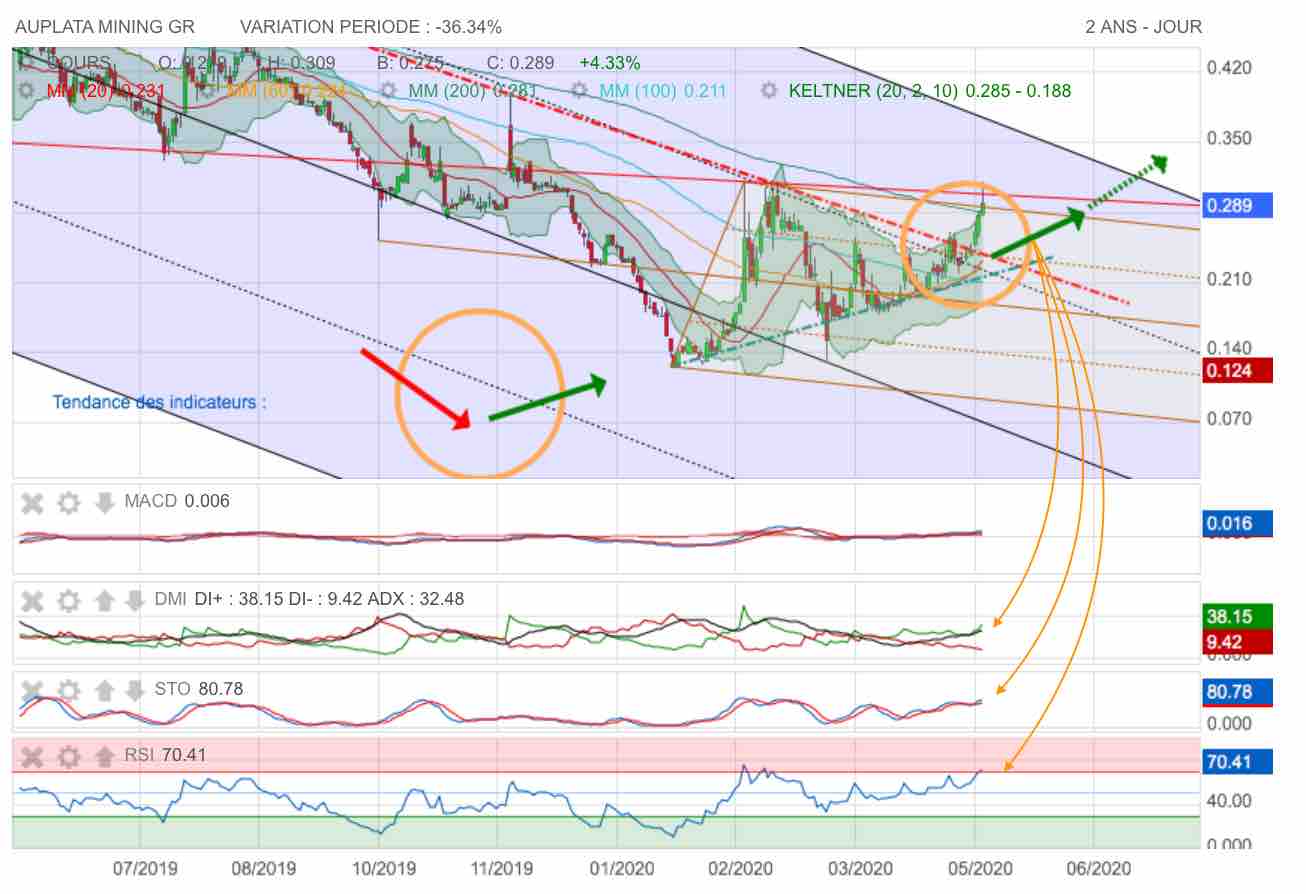
Task: Open settings gear for MM (100)
Action: pyautogui.click(x=580, y=91)
